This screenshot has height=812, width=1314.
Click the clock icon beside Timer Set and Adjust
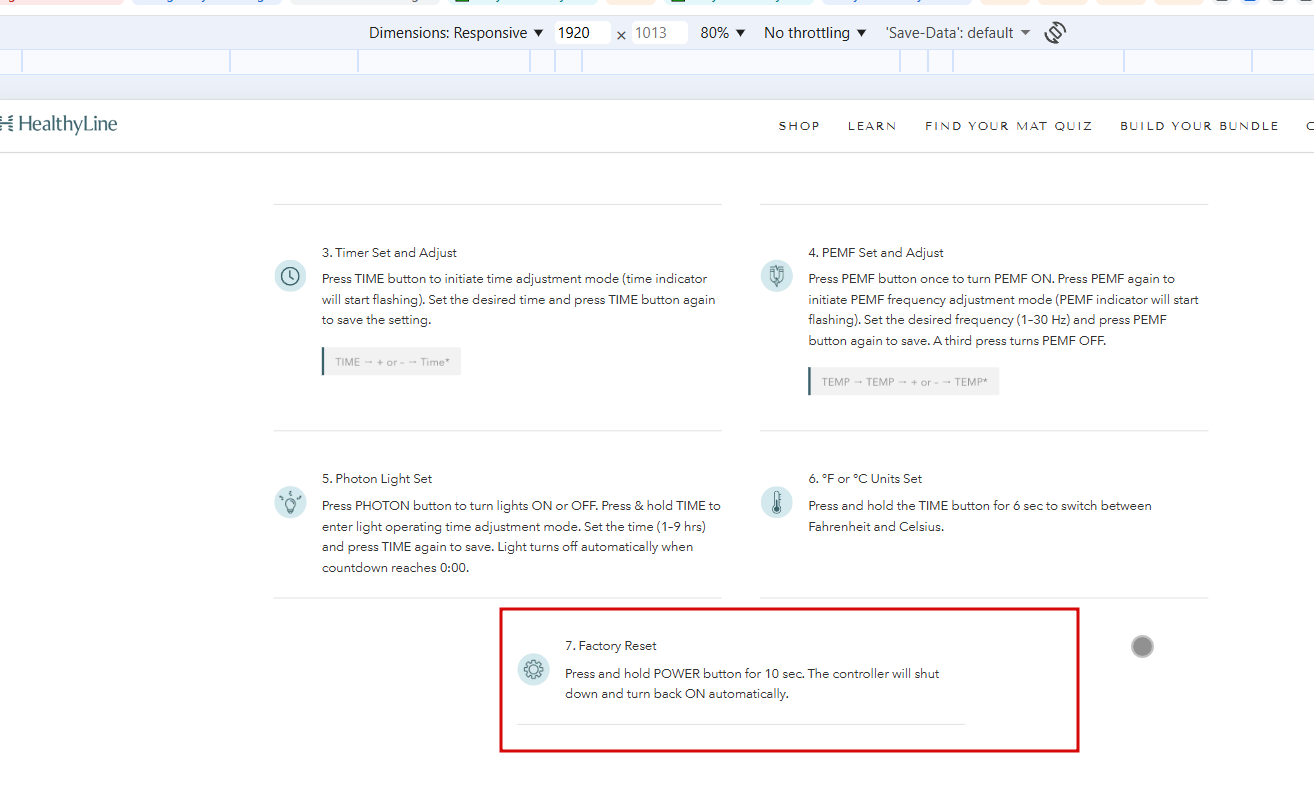tap(290, 276)
